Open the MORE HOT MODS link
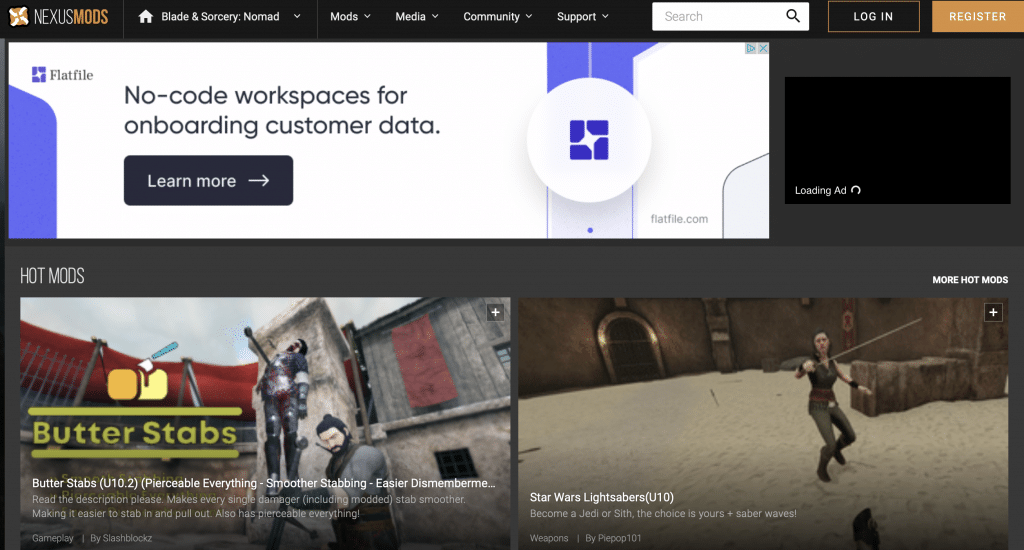The width and height of the screenshot is (1024, 550). (x=970, y=280)
